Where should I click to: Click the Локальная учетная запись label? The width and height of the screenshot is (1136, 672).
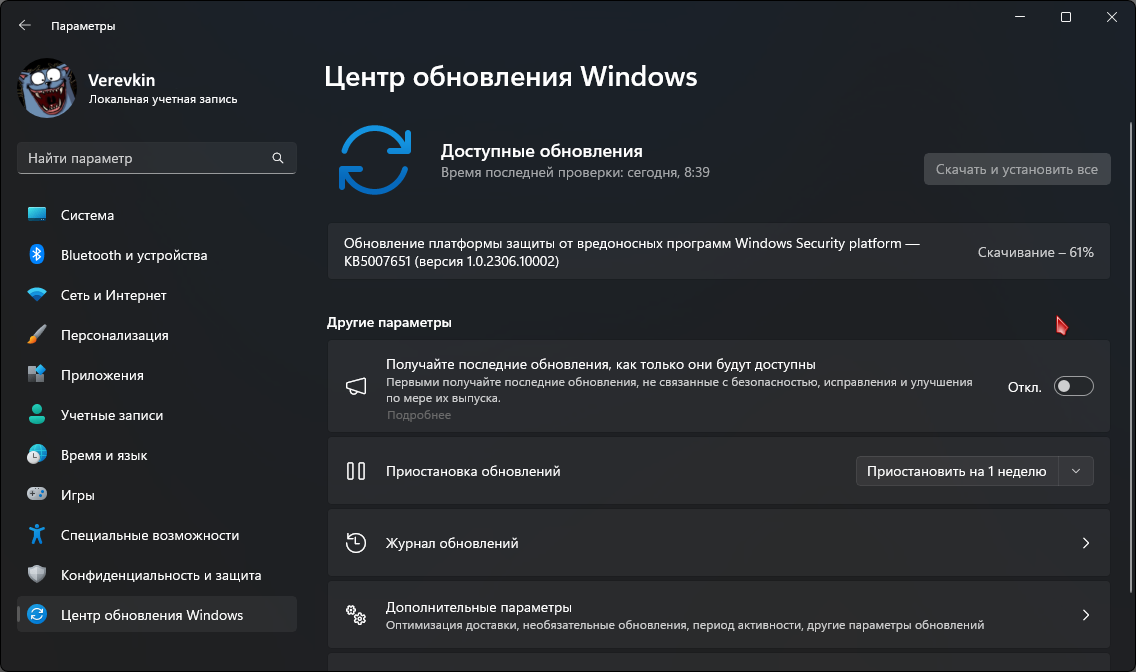tap(163, 99)
